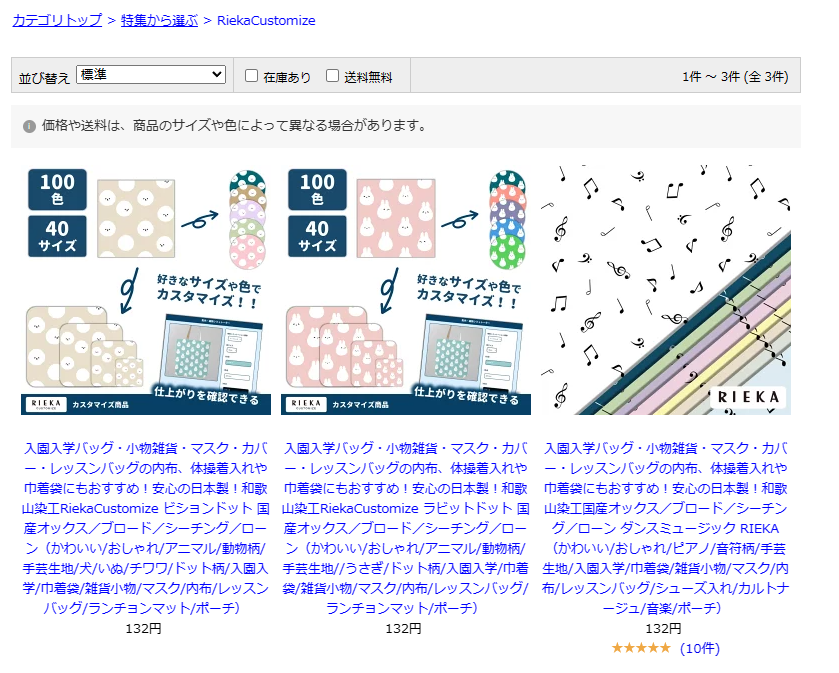Open the カテゴリトップ breadcrumb link
Image resolution: width=839 pixels, height=673 pixels.
click(57, 20)
